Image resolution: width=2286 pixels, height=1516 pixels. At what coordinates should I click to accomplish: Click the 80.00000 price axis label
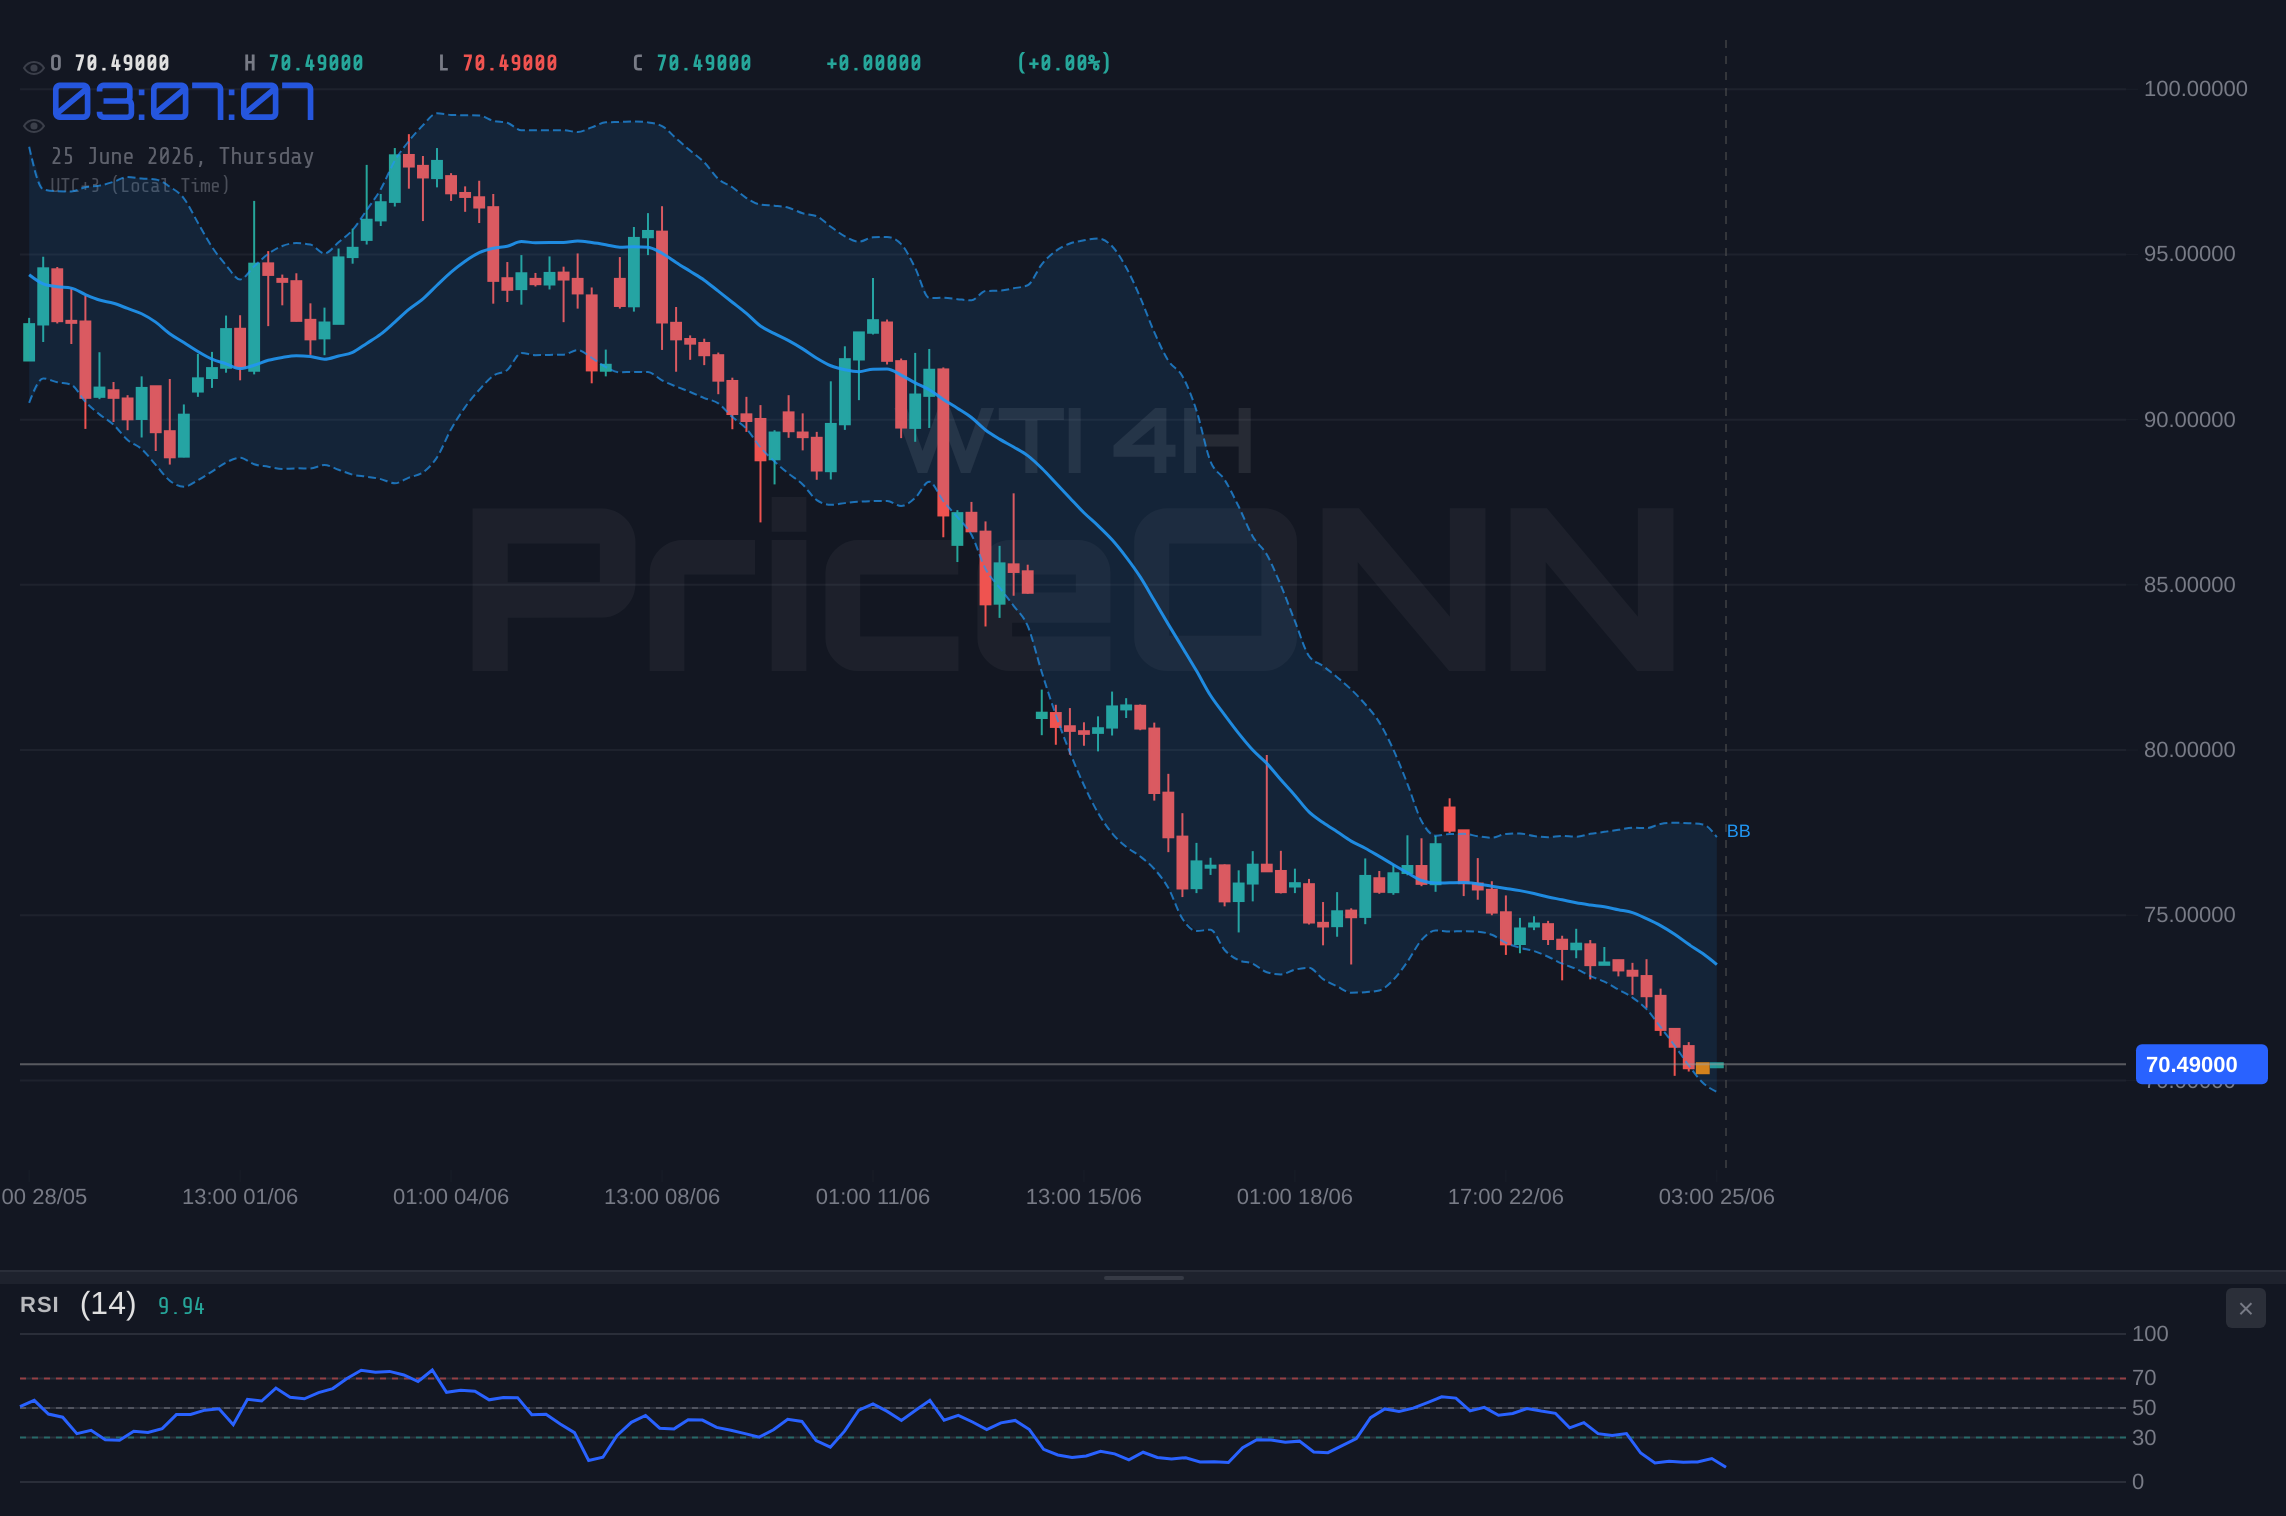point(2189,750)
